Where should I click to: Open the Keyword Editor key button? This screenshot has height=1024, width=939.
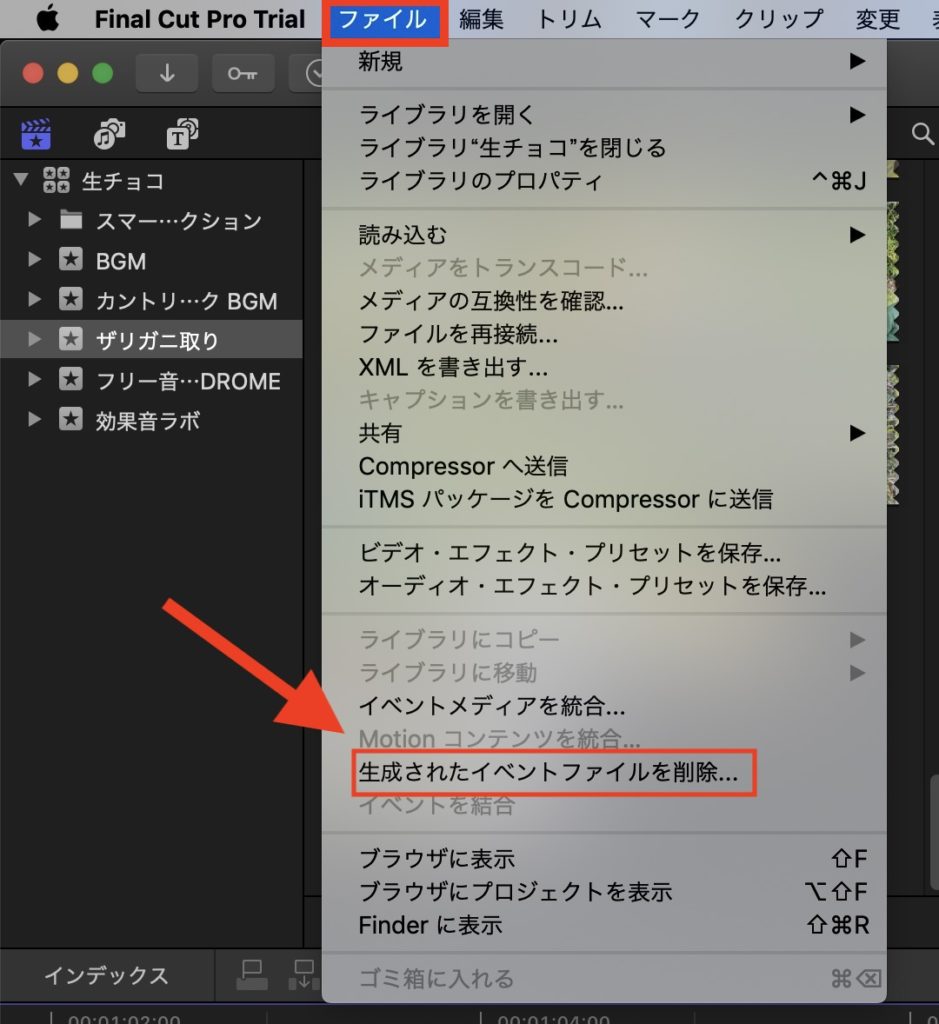pos(243,74)
